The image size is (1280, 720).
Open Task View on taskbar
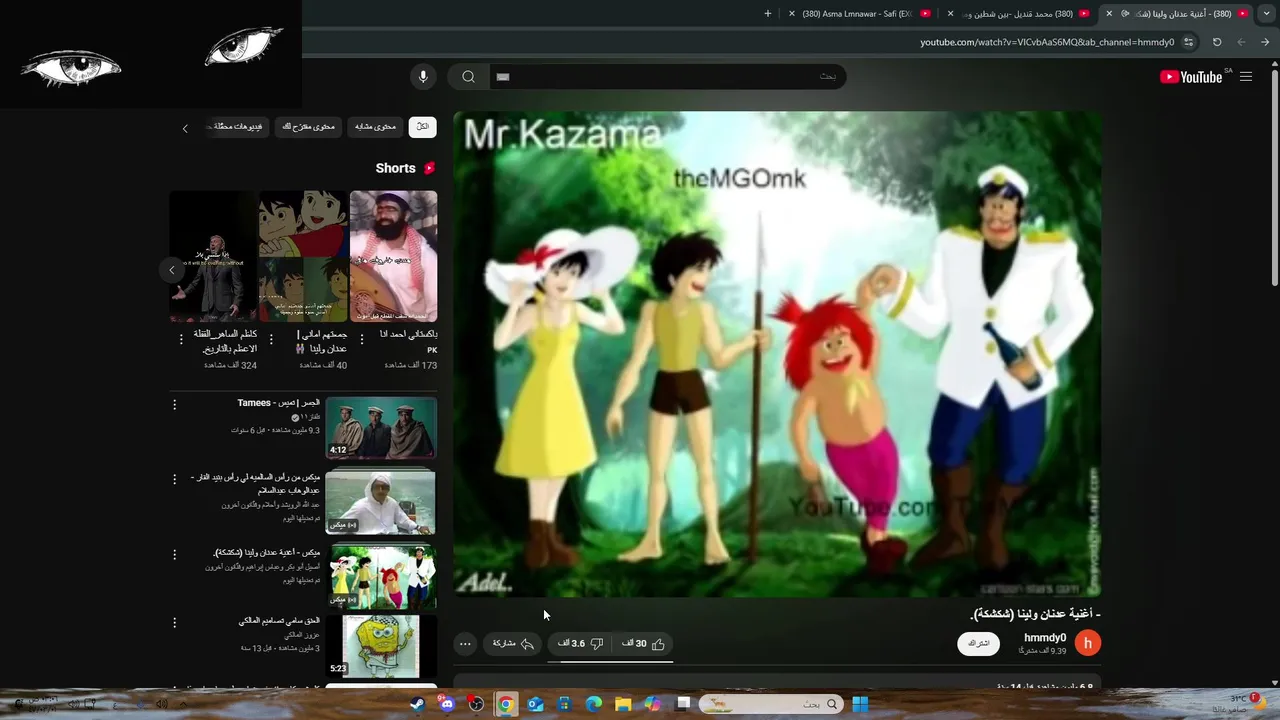point(684,704)
